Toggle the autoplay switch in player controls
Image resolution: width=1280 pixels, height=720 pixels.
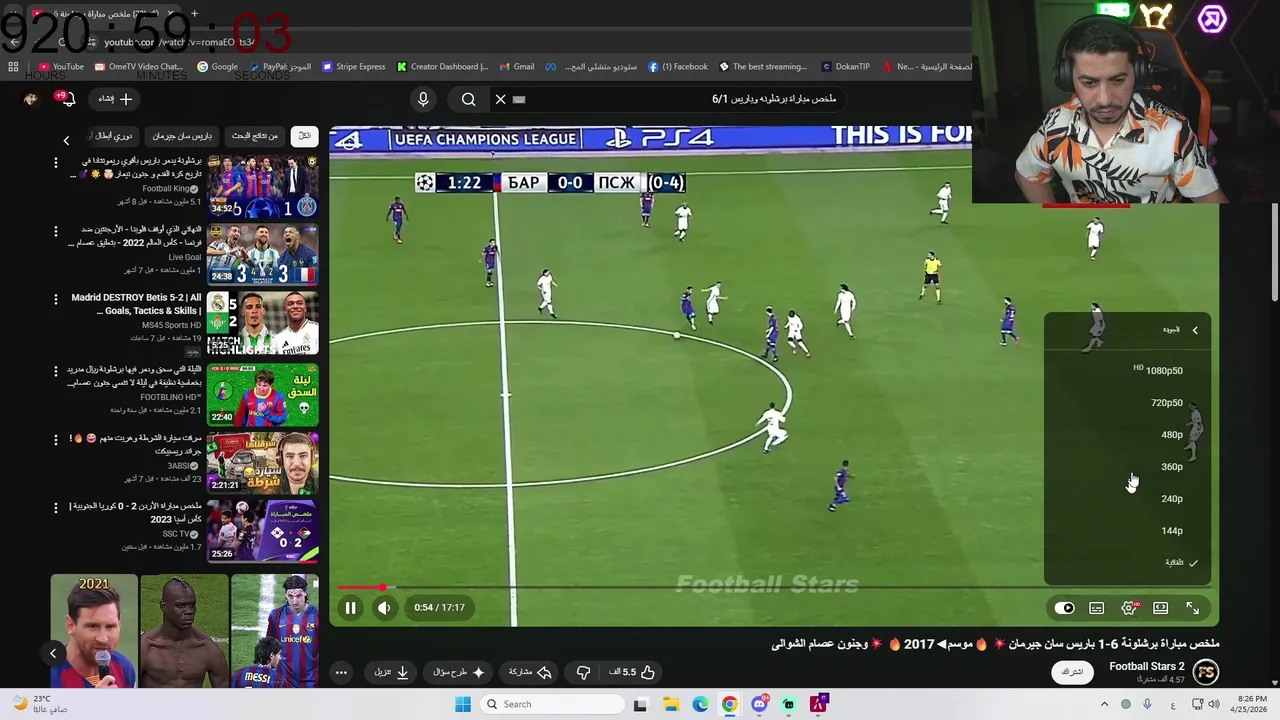point(1064,608)
